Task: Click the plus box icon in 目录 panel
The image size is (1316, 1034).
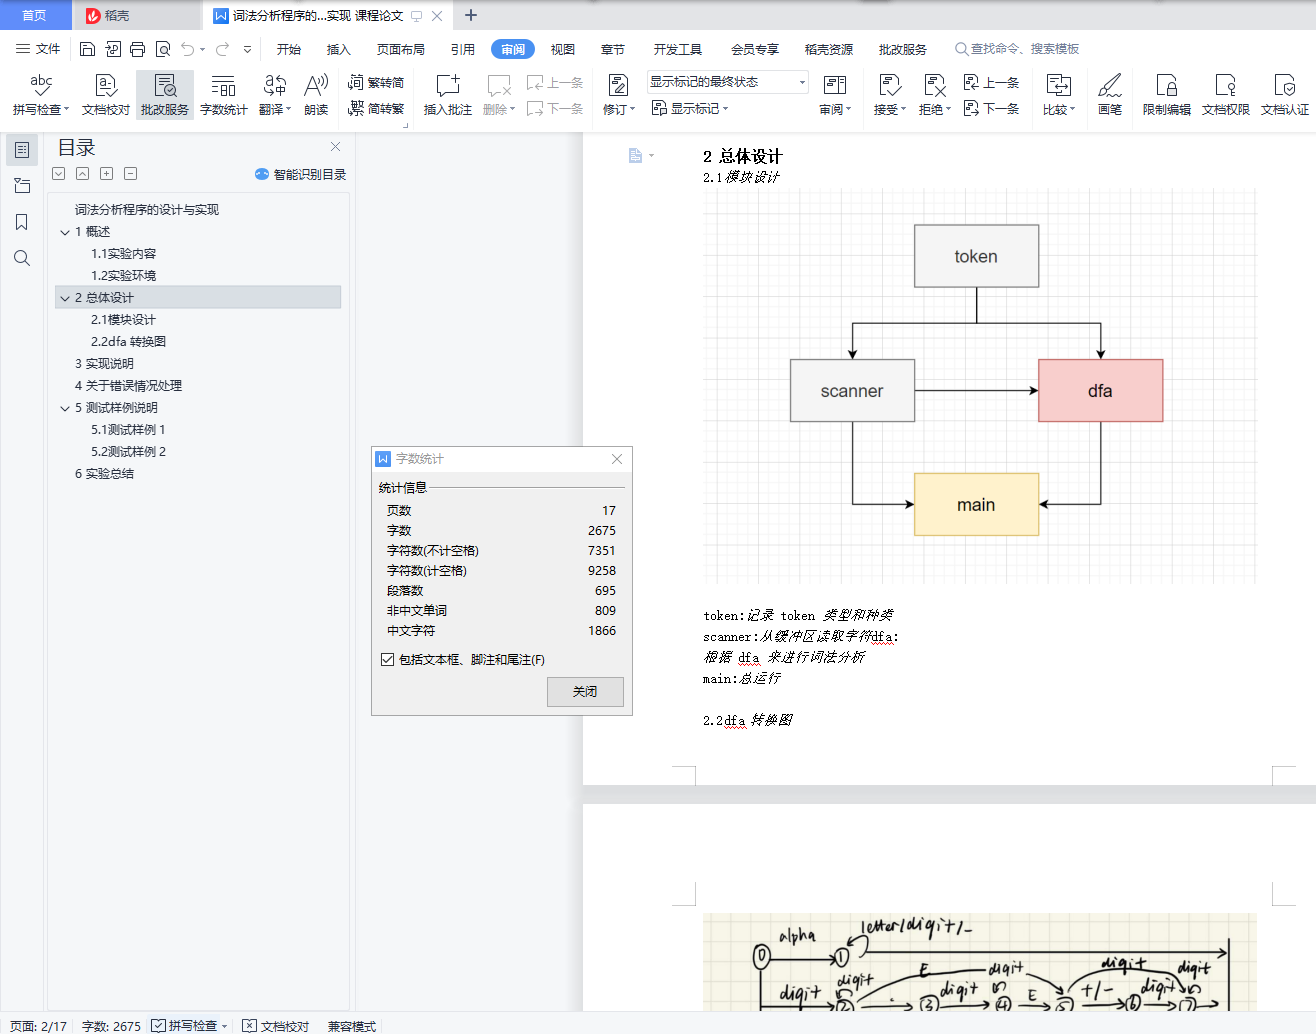Action: pos(106,174)
